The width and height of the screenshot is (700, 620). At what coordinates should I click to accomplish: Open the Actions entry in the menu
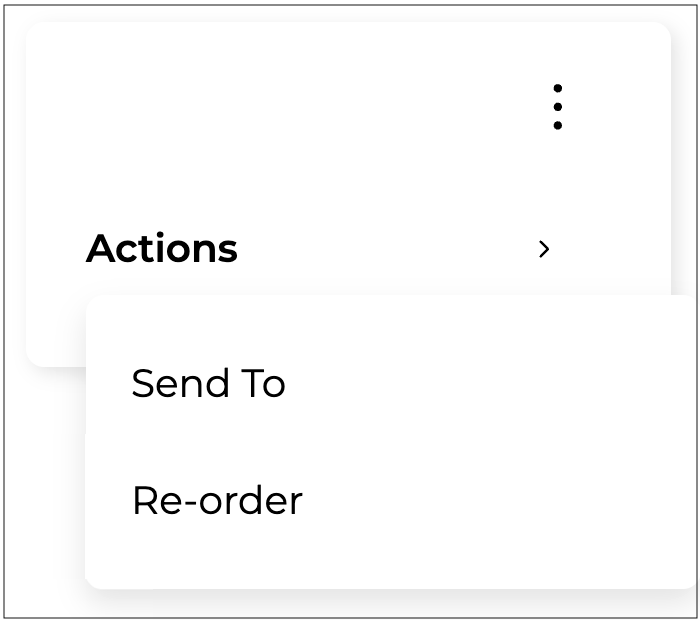162,248
